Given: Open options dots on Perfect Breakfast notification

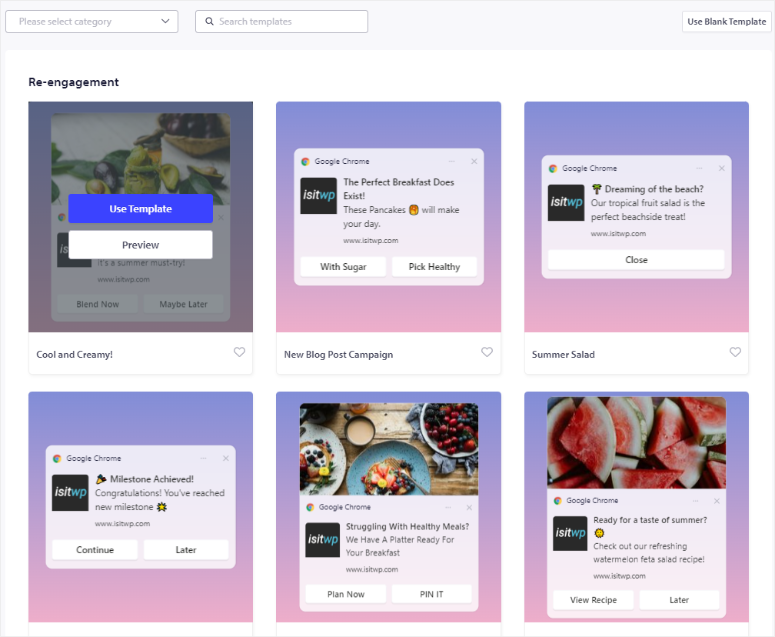Looking at the screenshot, I should [x=451, y=162].
